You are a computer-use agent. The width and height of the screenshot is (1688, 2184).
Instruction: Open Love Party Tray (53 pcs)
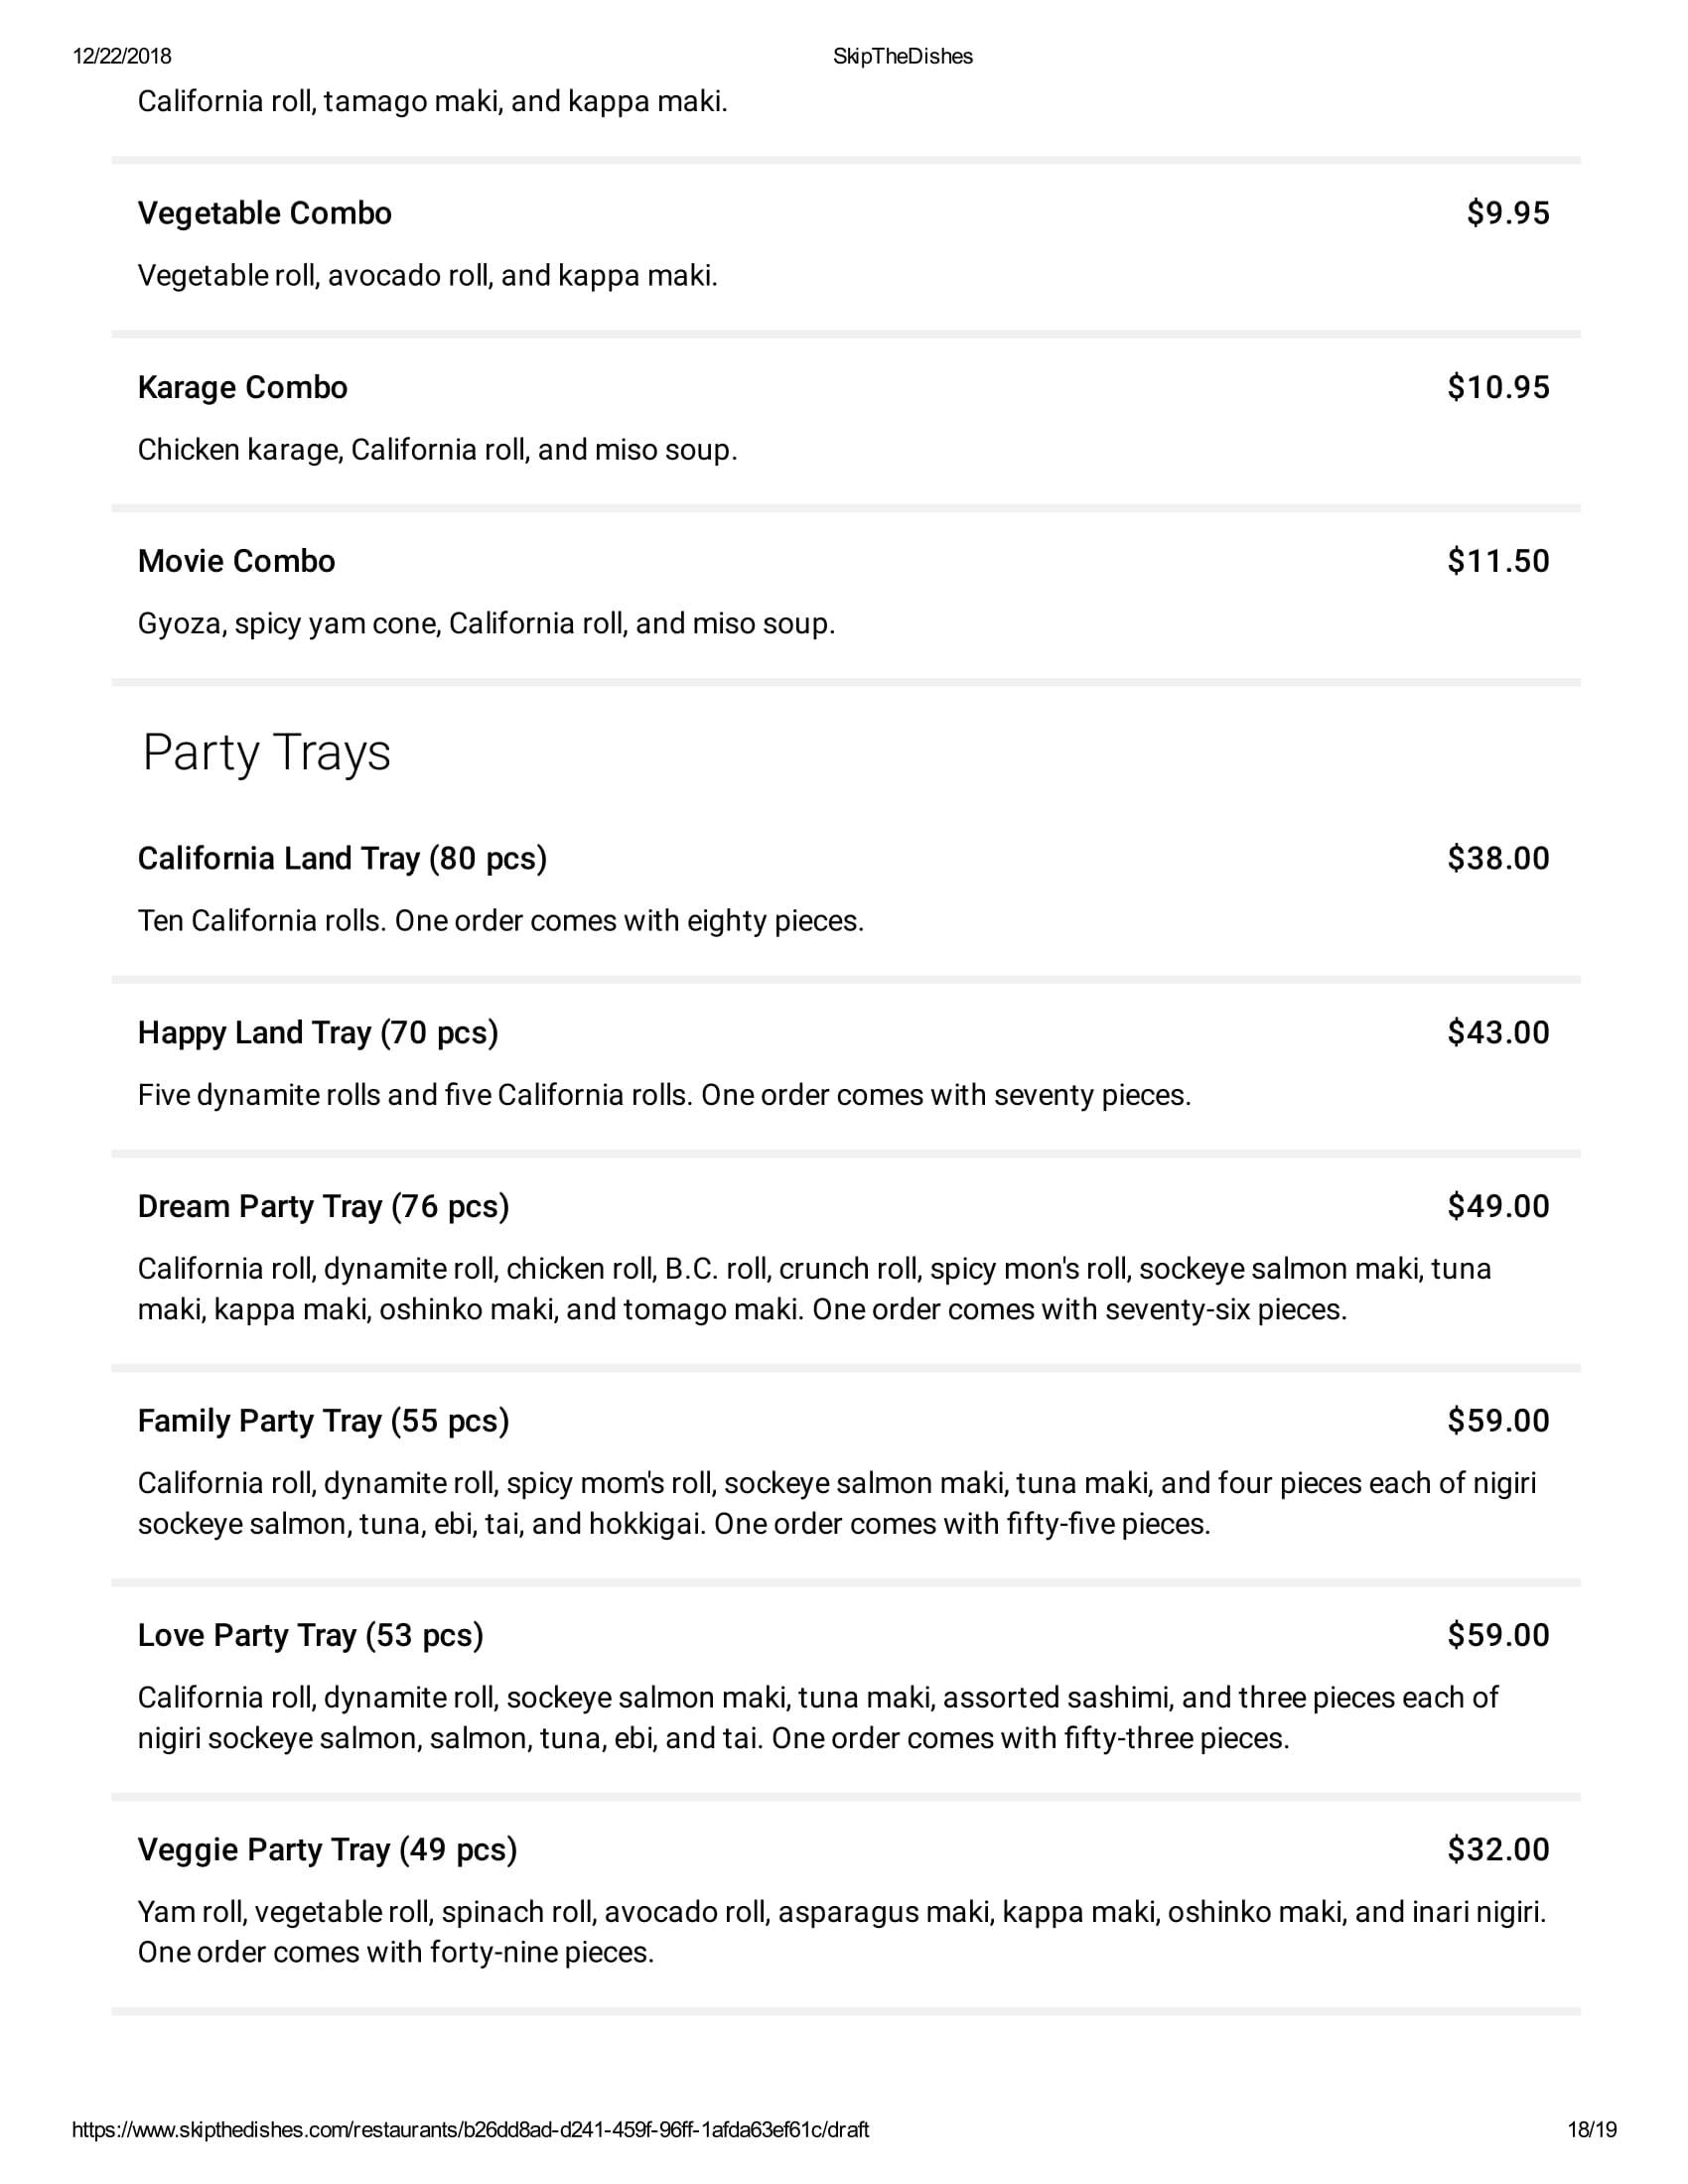pos(310,1634)
